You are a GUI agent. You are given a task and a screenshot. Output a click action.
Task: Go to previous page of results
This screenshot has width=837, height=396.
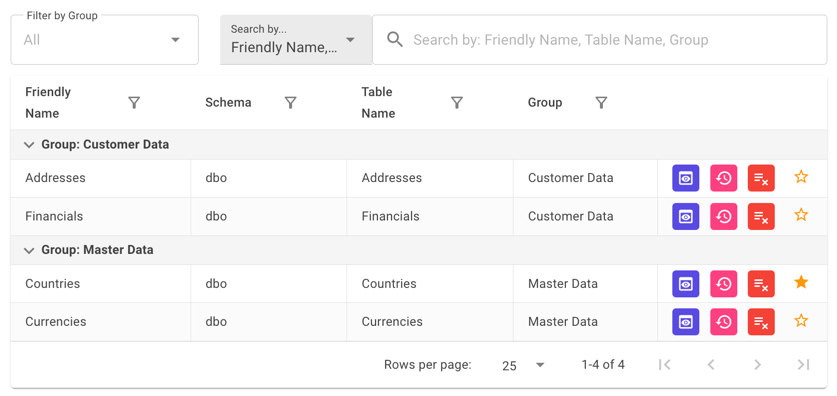tap(710, 365)
